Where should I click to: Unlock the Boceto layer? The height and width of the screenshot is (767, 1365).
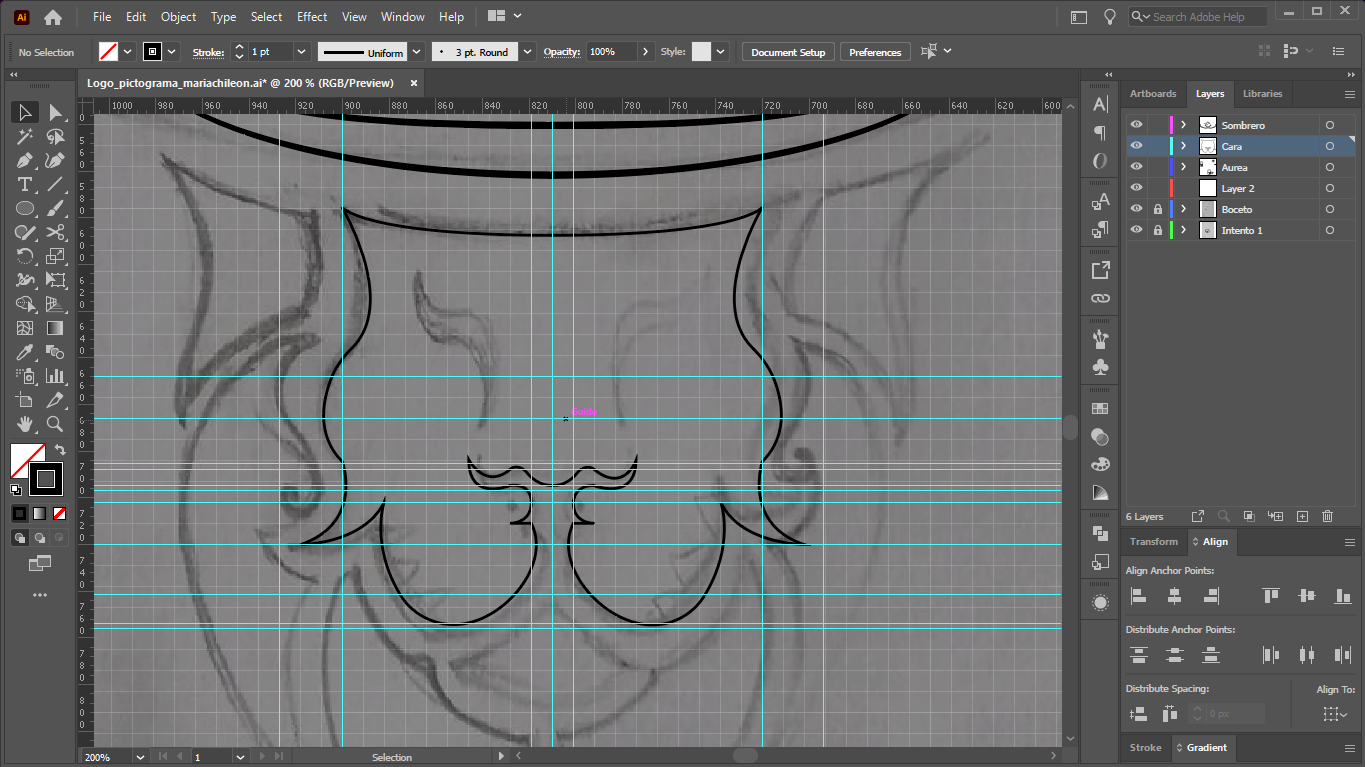1158,209
